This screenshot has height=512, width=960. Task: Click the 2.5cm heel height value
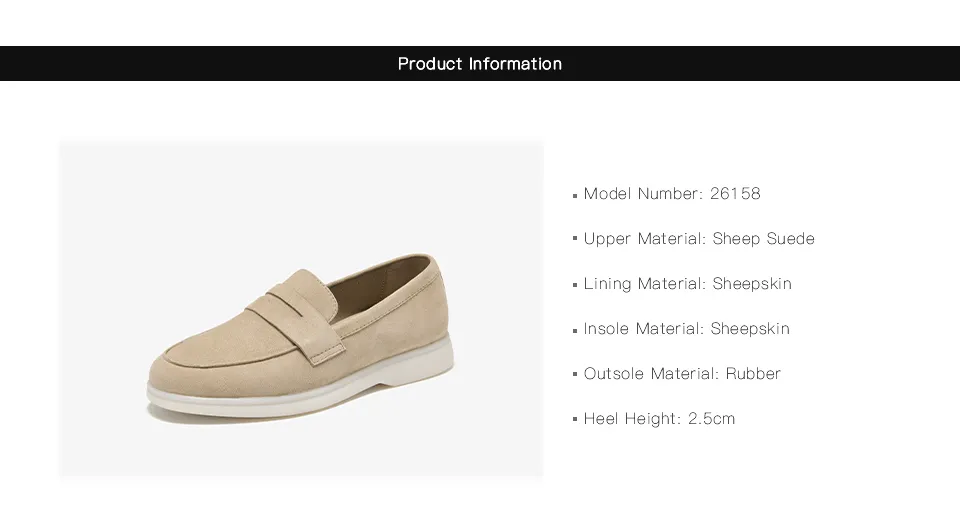point(711,419)
